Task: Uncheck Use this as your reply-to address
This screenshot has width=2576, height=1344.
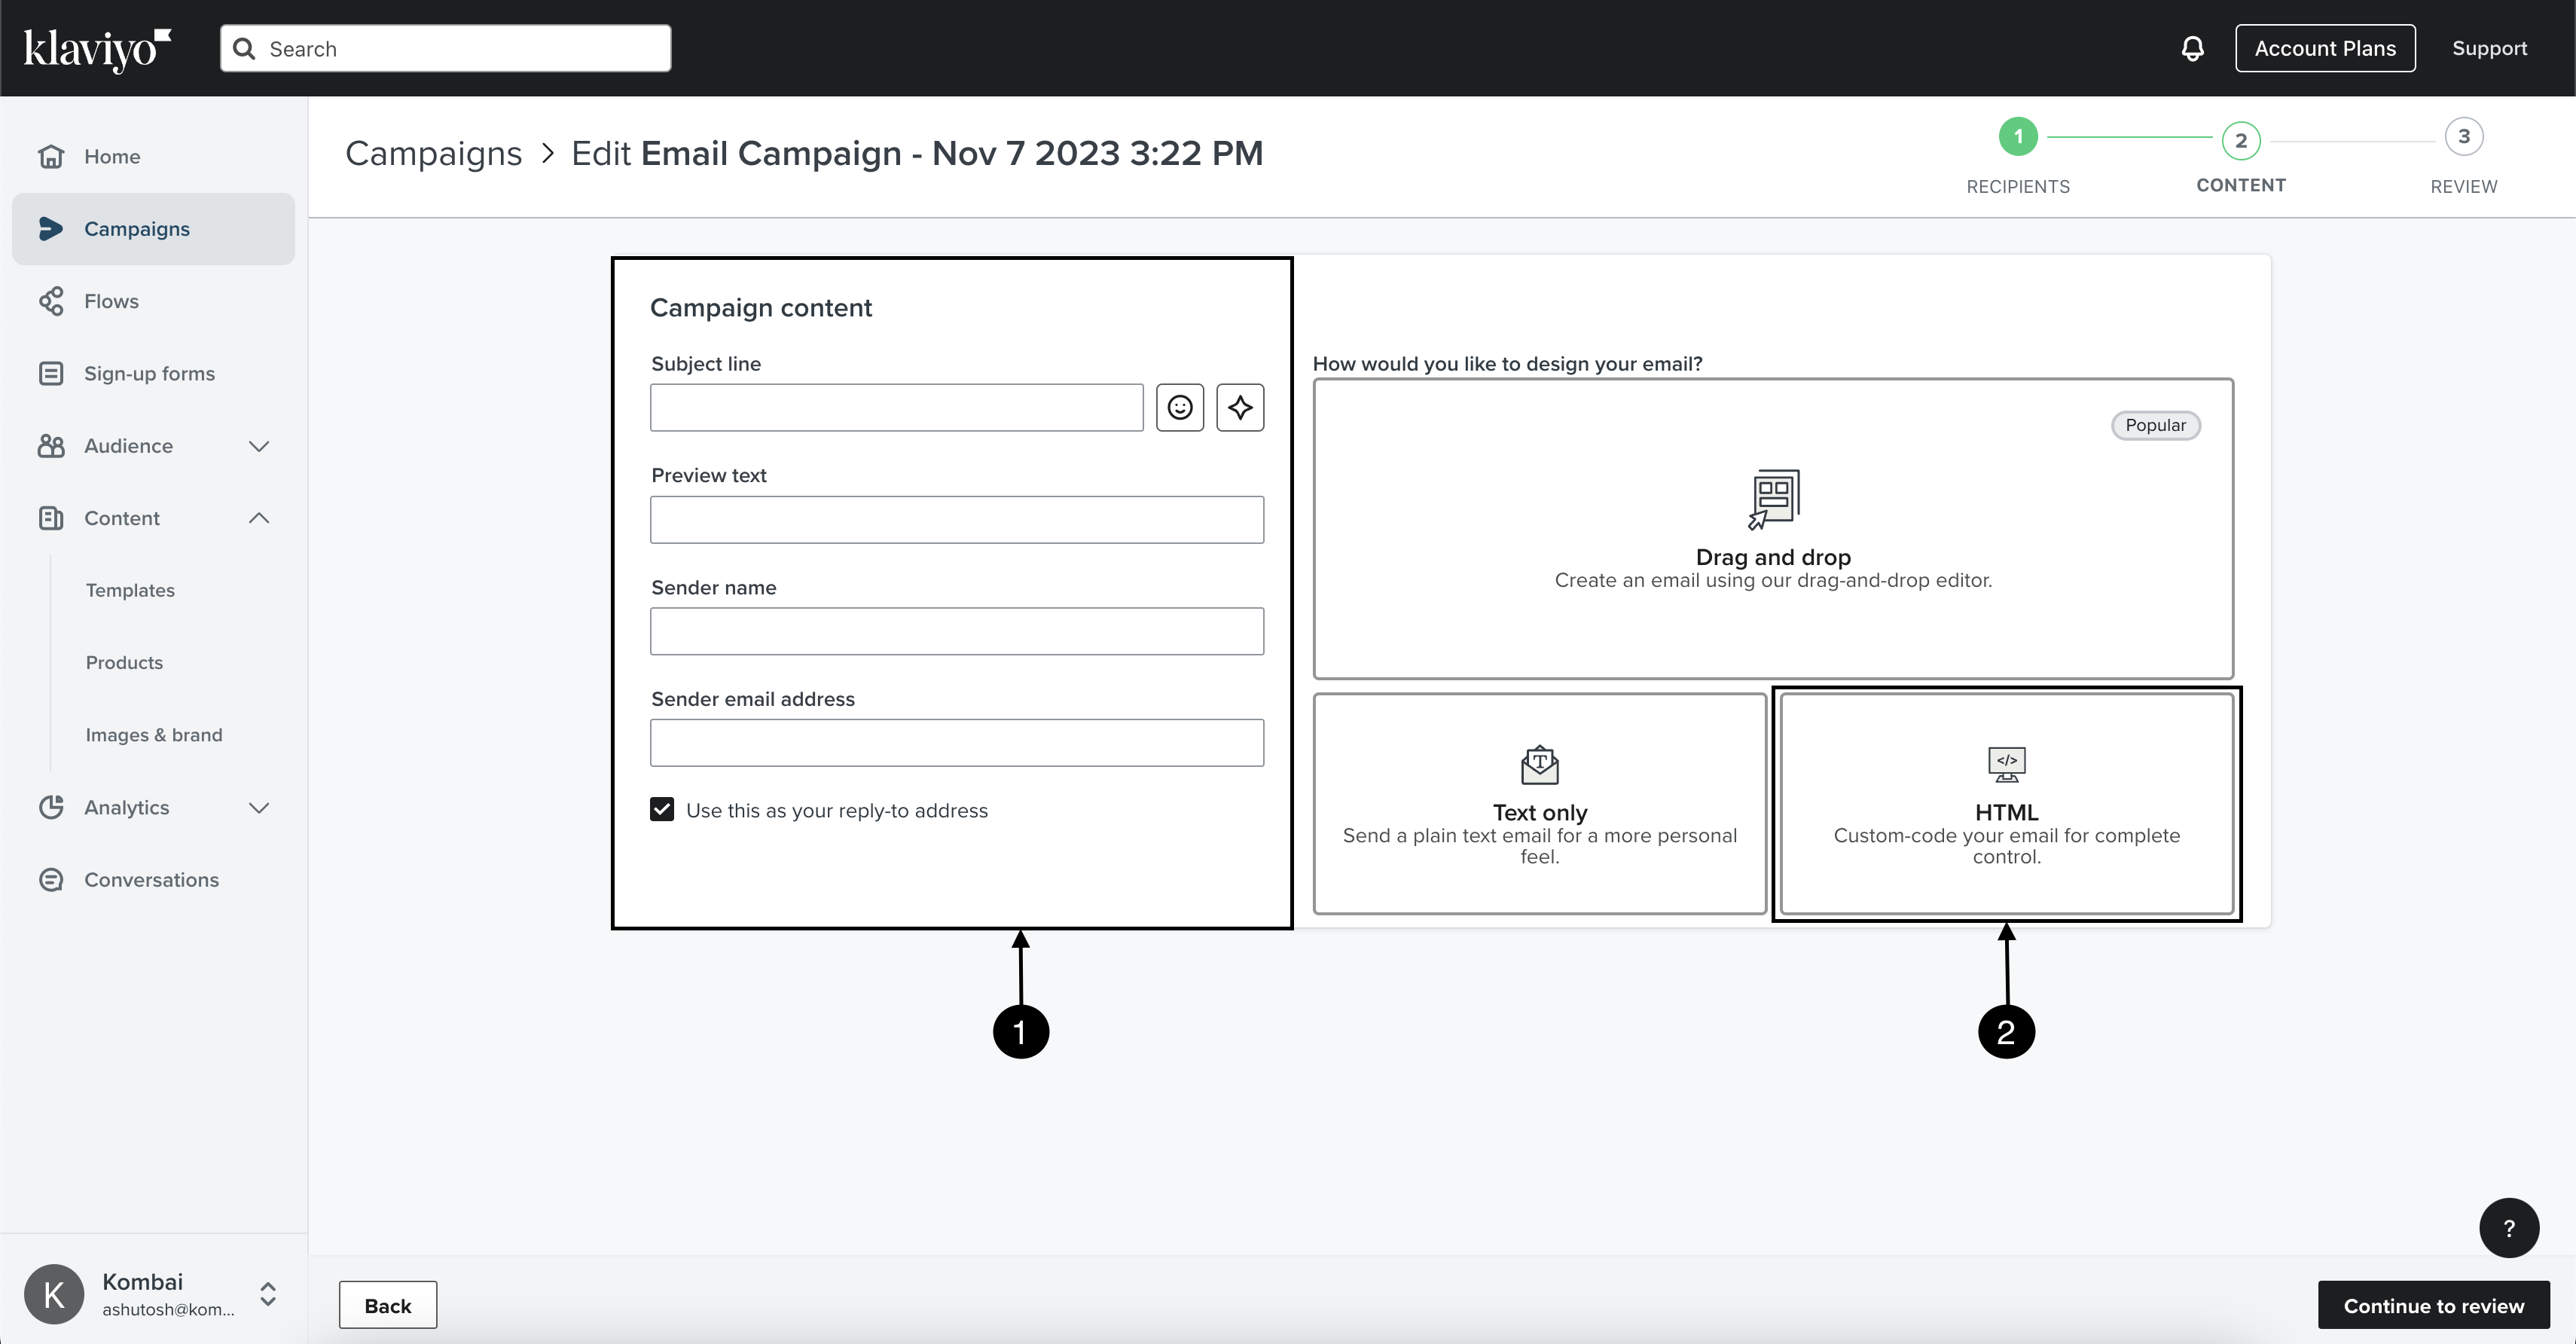Action: pos(662,809)
